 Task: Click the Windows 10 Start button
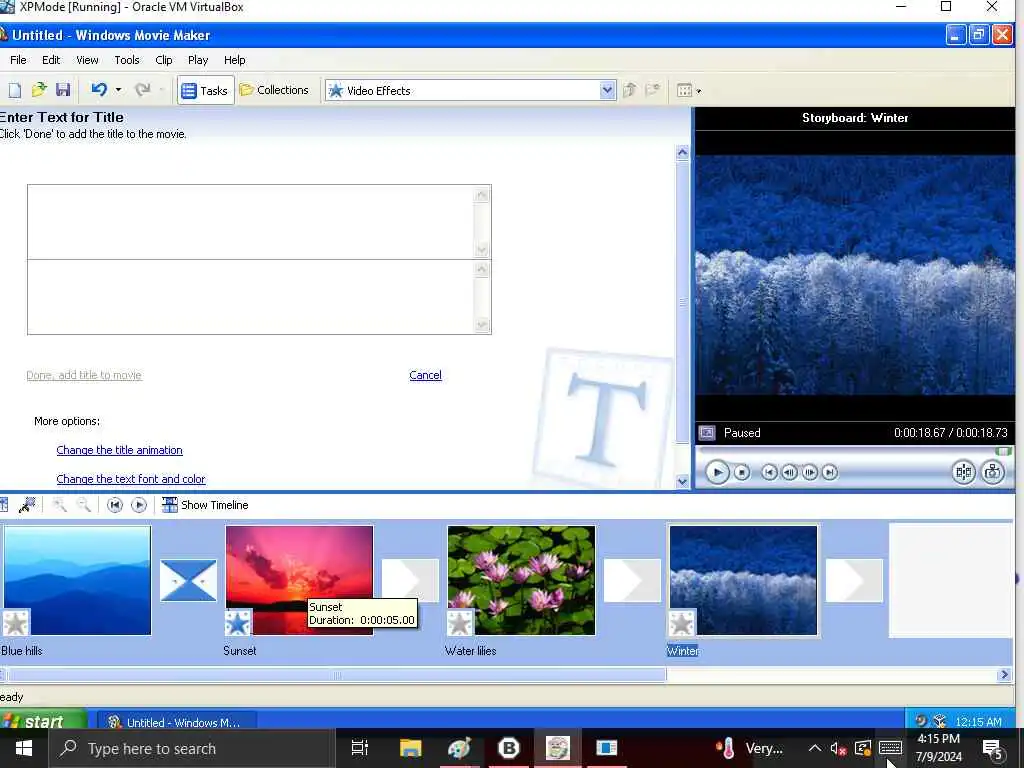pyautogui.click(x=24, y=748)
